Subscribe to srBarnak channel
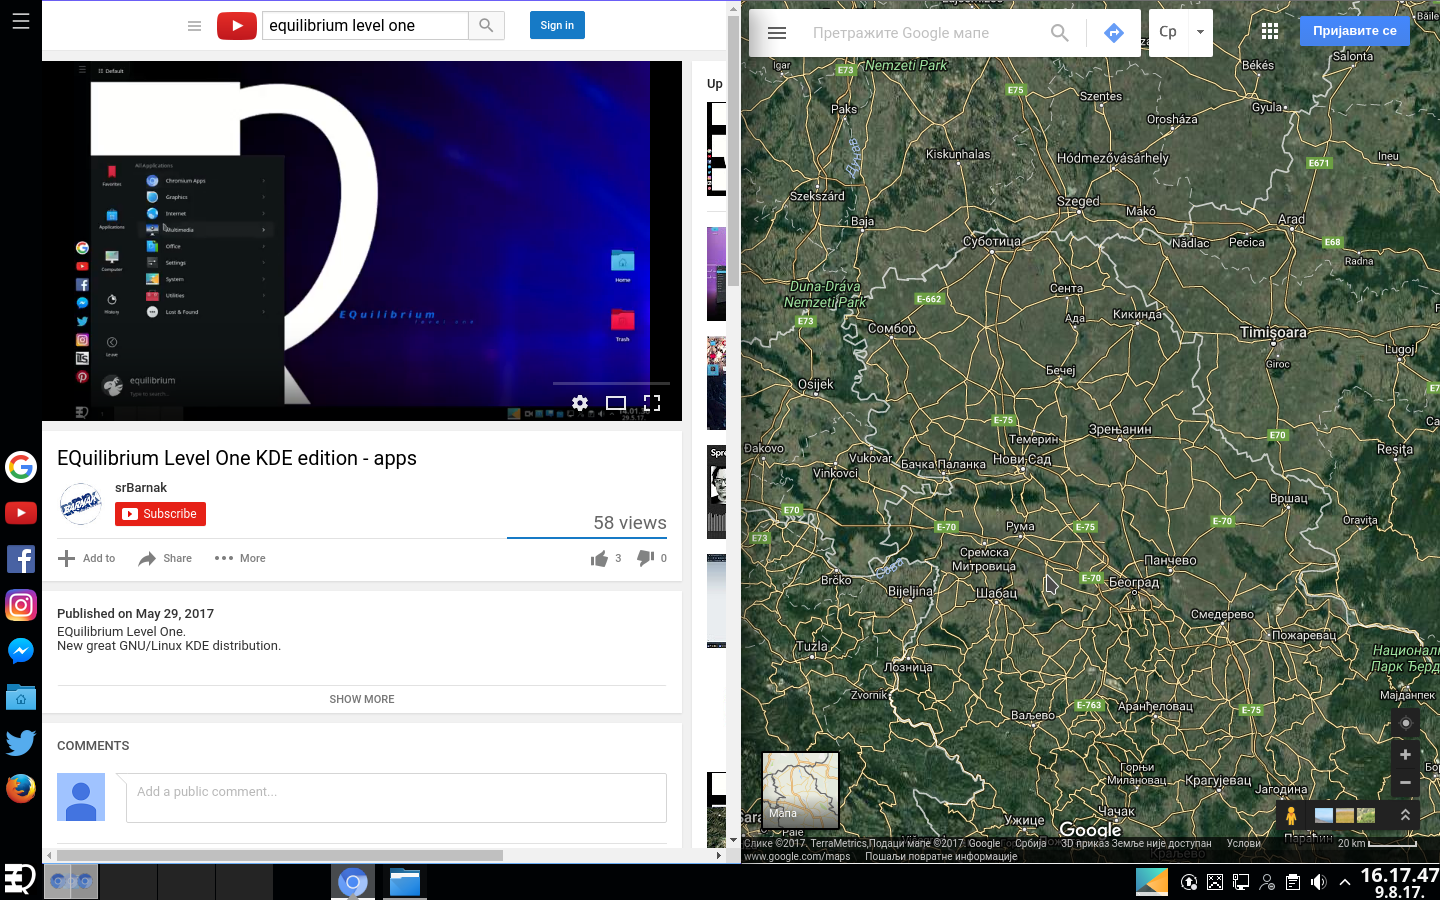The width and height of the screenshot is (1440, 900). click(160, 514)
